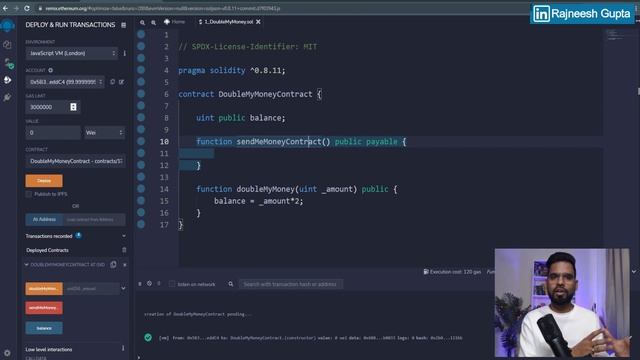Click the Load contract from Address field
This screenshot has width=640, height=360.
(94, 220)
